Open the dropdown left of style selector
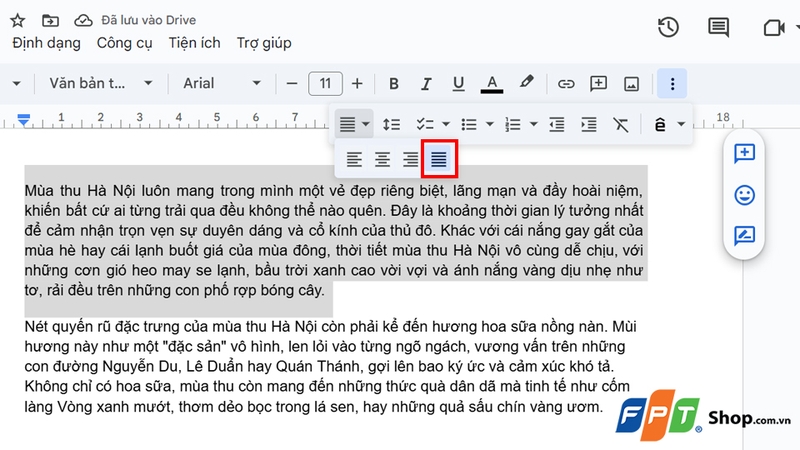 pyautogui.click(x=16, y=83)
